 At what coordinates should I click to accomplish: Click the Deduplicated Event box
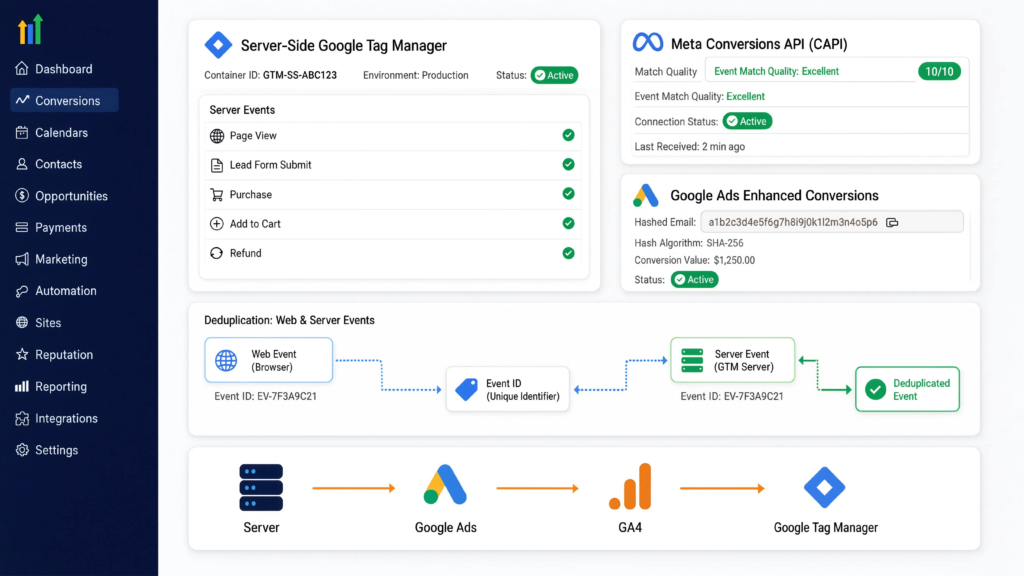click(907, 389)
